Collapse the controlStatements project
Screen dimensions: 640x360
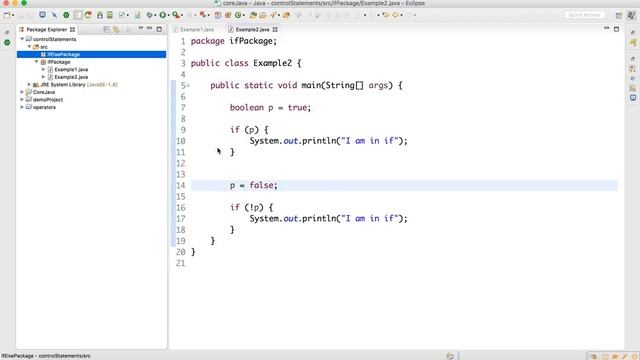(22, 39)
